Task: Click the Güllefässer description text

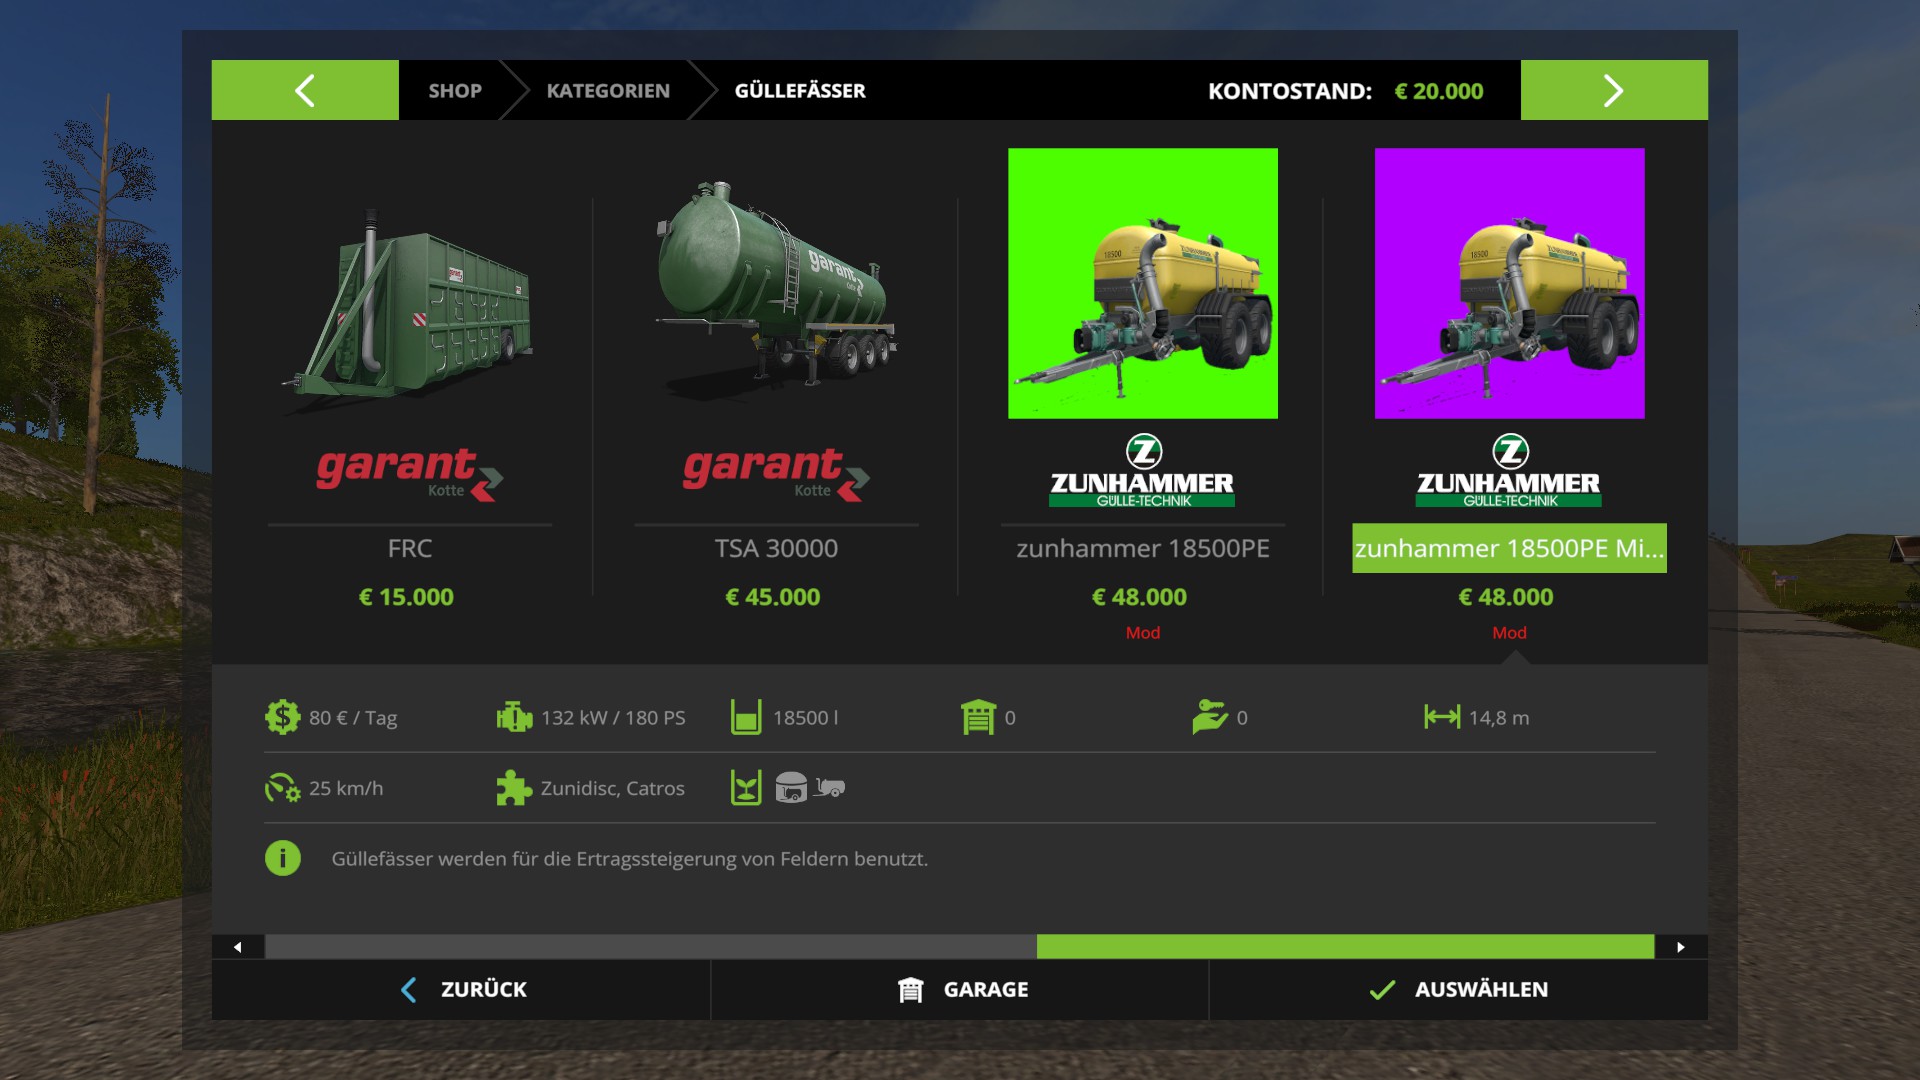Action: [x=630, y=859]
